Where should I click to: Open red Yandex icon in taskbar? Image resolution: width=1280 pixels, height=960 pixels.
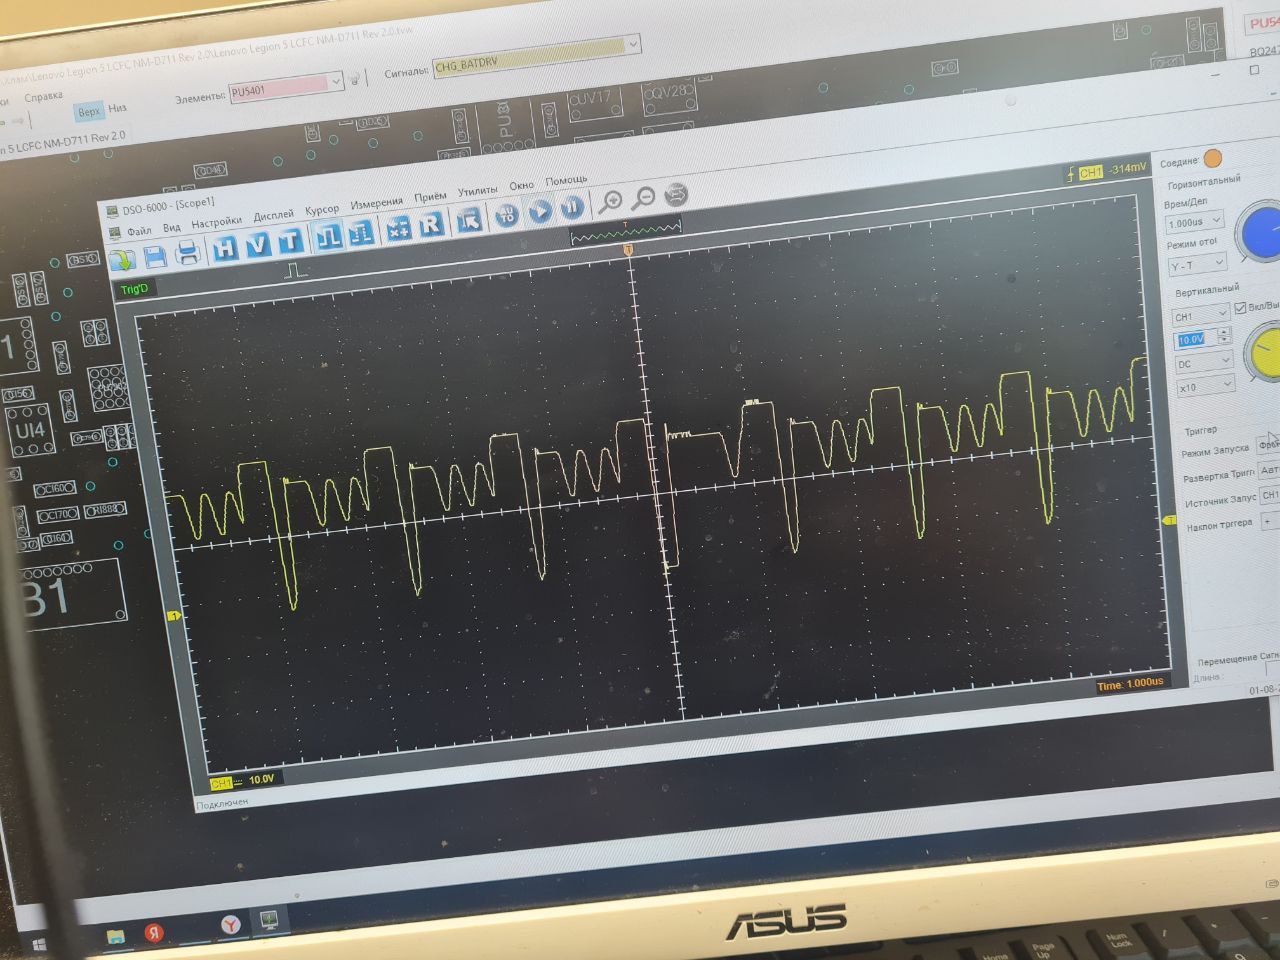155,932
